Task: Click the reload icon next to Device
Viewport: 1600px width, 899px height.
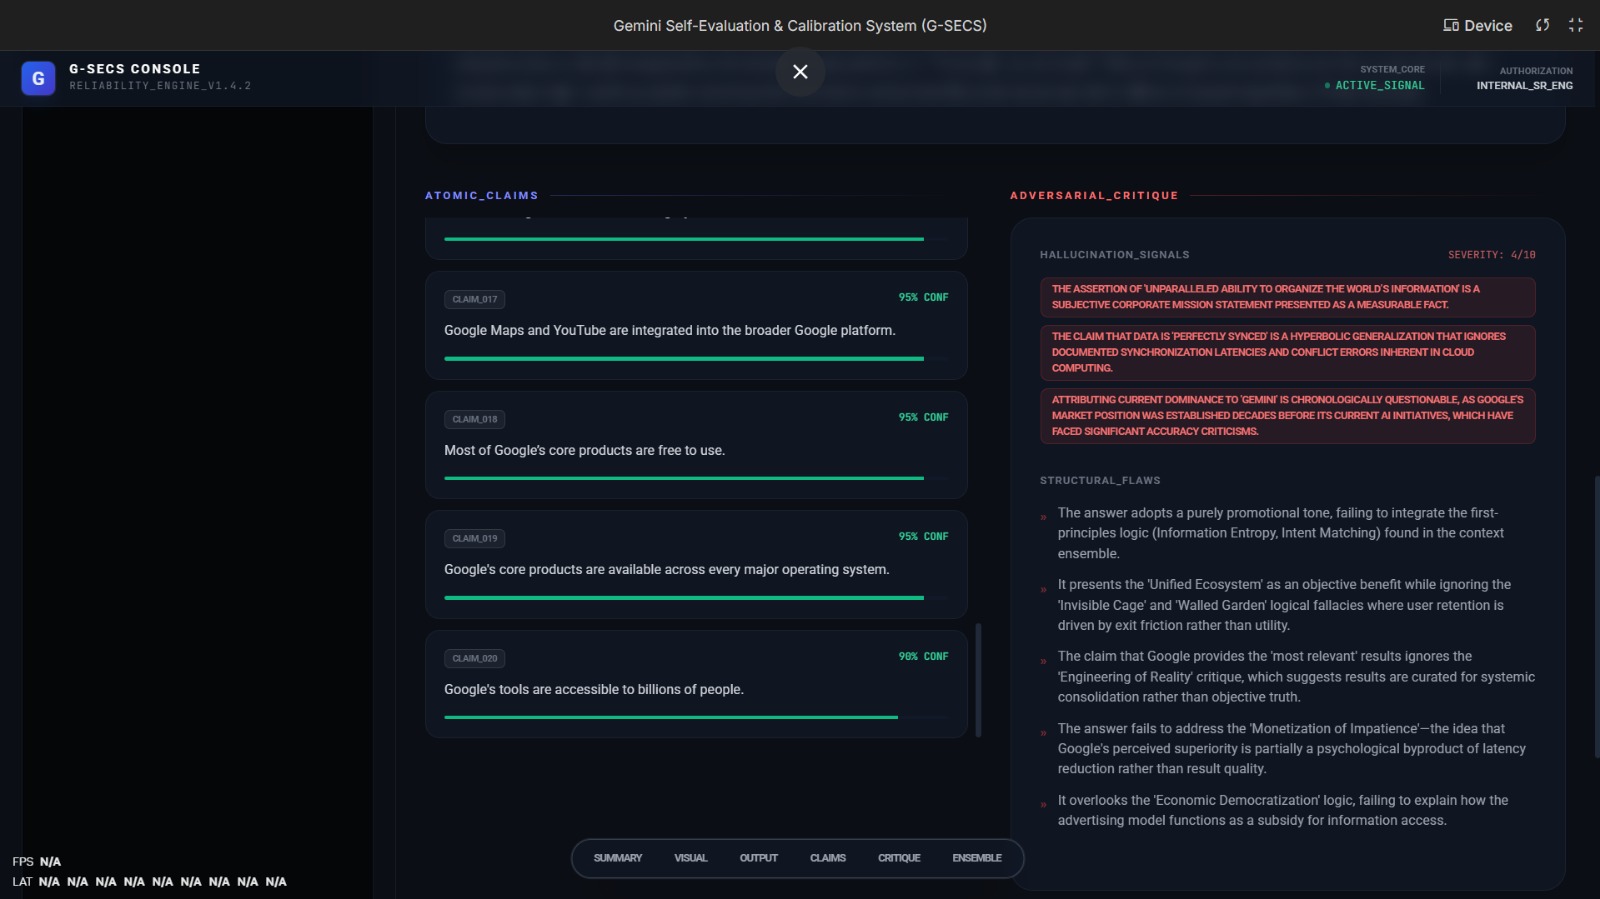Action: coord(1543,25)
